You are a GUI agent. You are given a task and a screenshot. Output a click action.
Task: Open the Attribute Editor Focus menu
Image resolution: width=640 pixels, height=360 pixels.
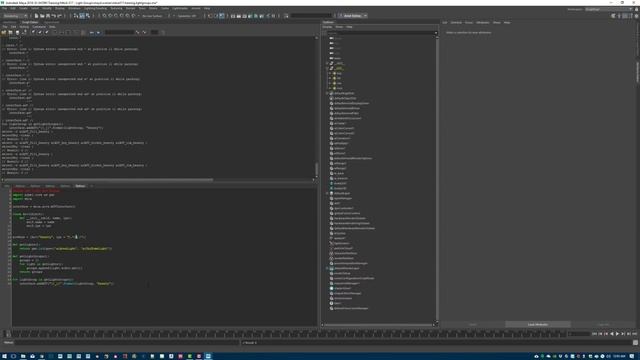[469, 22]
